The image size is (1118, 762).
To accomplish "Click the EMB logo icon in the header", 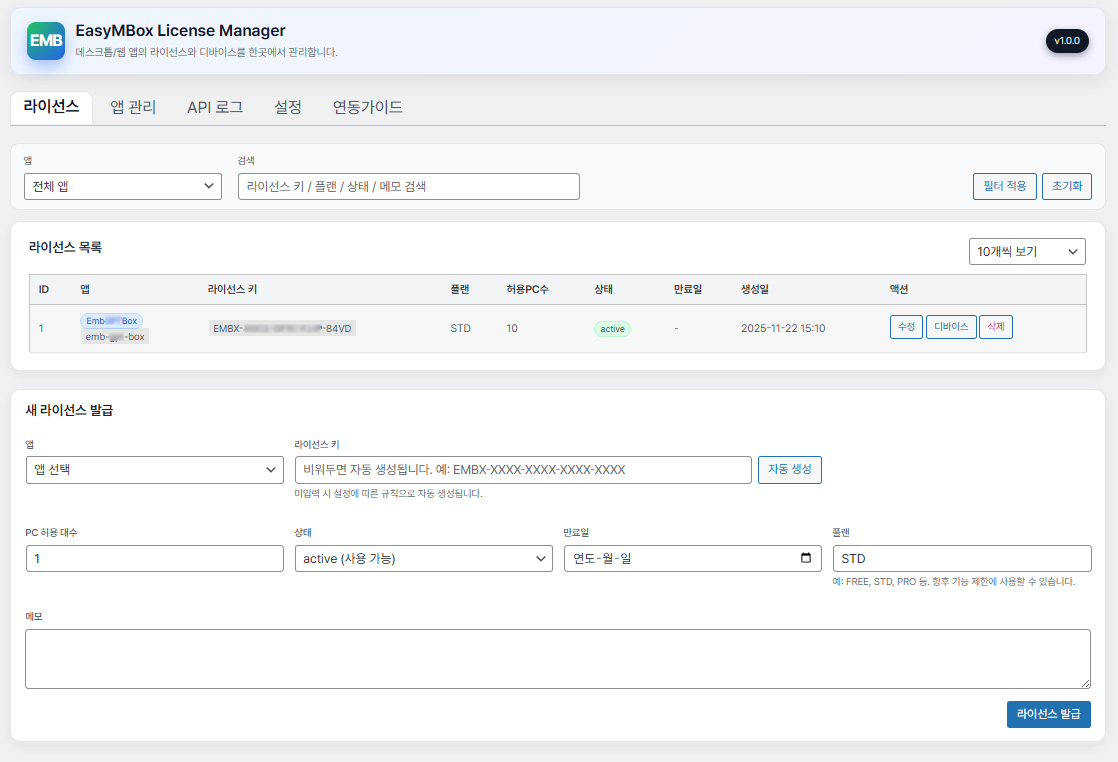I will (x=45, y=41).
